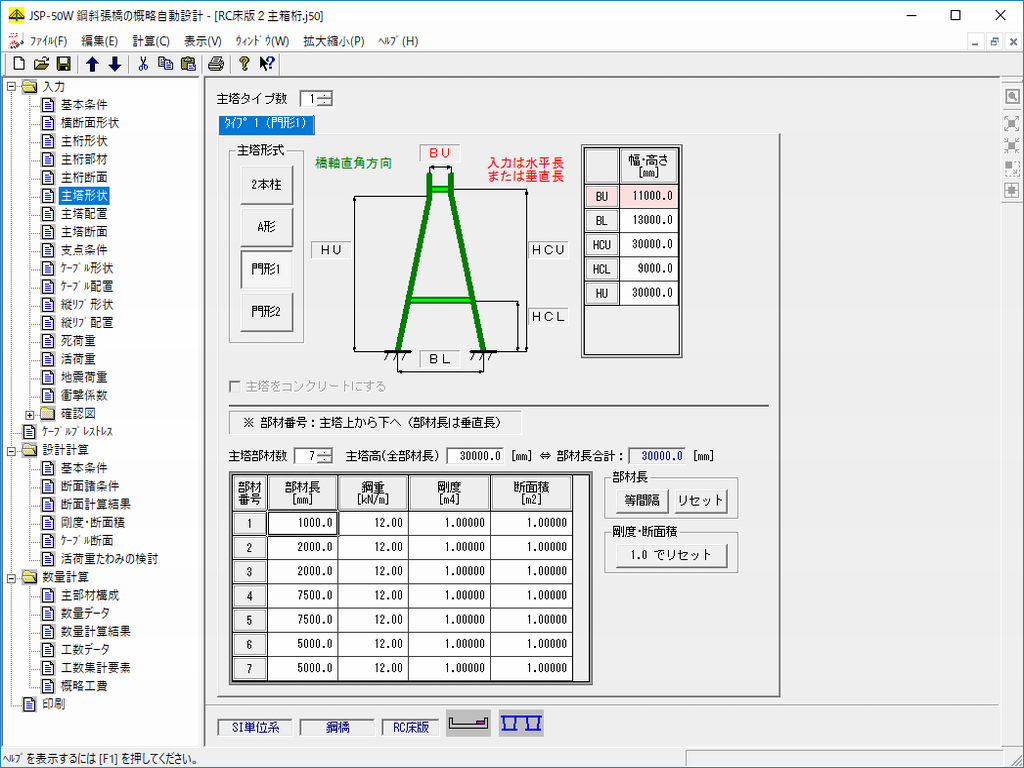Click the blue down arrow toolbar icon
Viewport: 1024px width, 768px height.
click(x=114, y=64)
